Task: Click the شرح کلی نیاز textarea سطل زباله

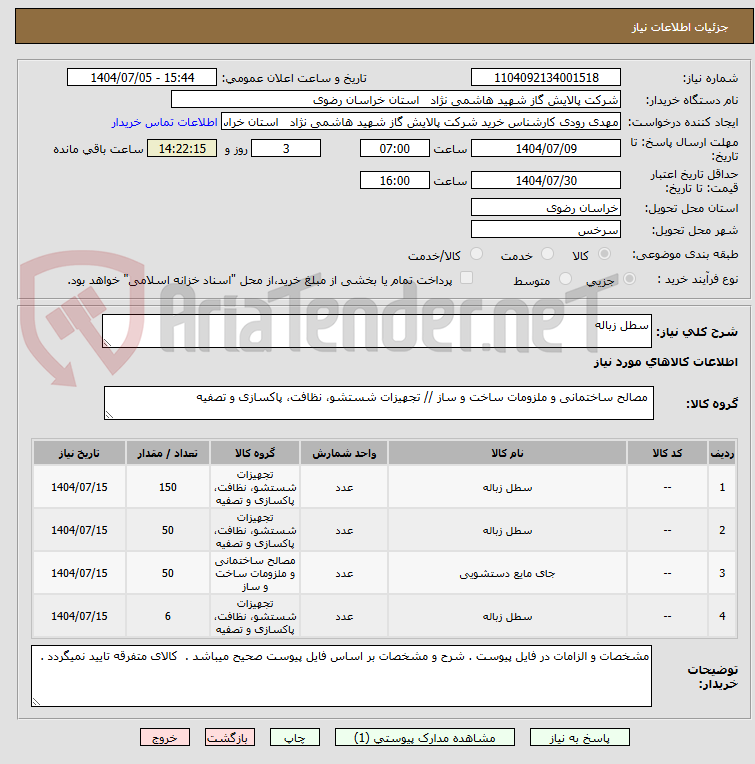Action: (377, 331)
